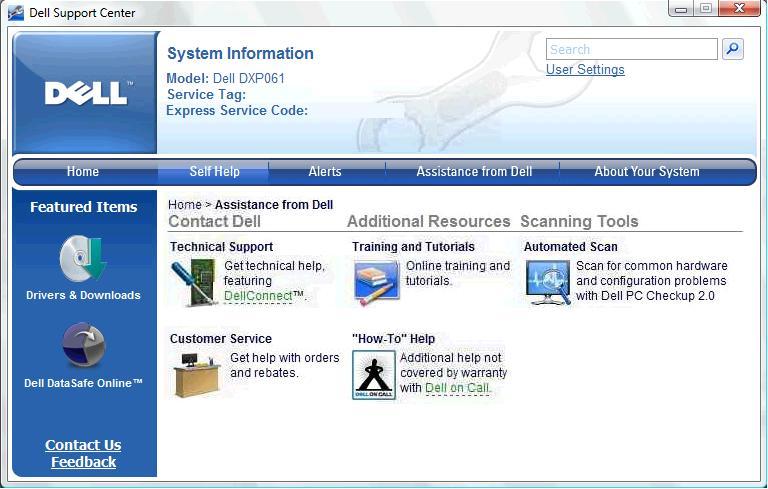
Task: Launch the Automated Scan magnifier icon
Action: click(547, 282)
